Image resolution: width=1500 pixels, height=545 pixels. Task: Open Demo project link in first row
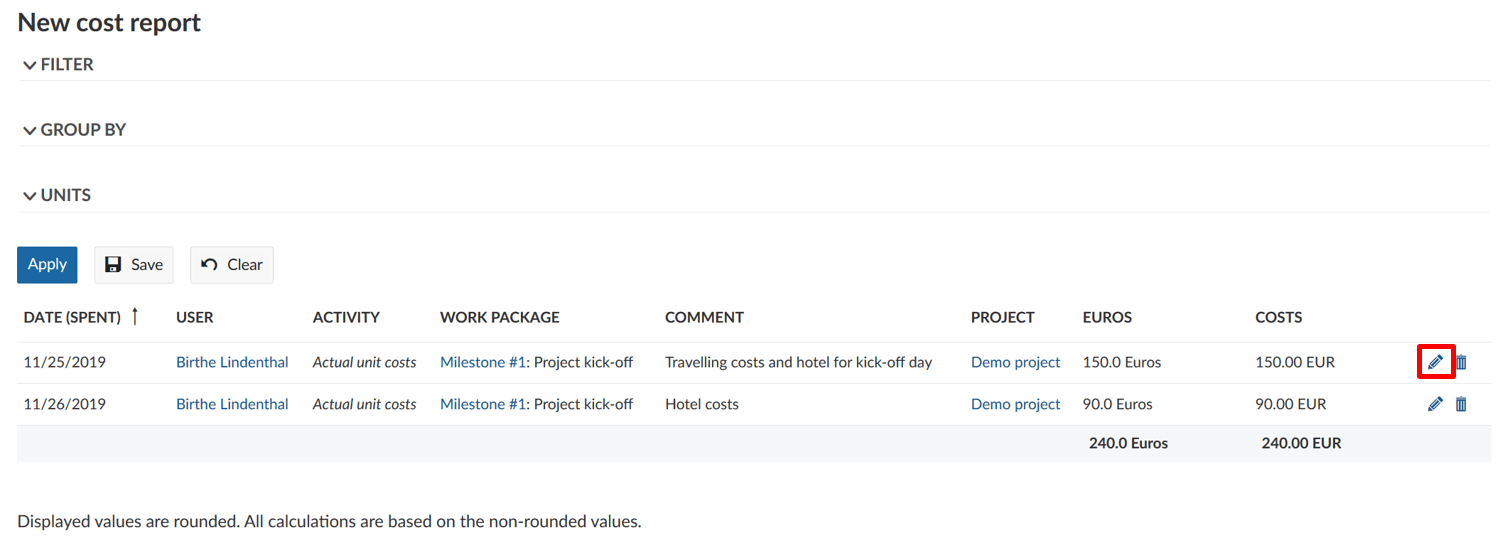click(x=1015, y=362)
